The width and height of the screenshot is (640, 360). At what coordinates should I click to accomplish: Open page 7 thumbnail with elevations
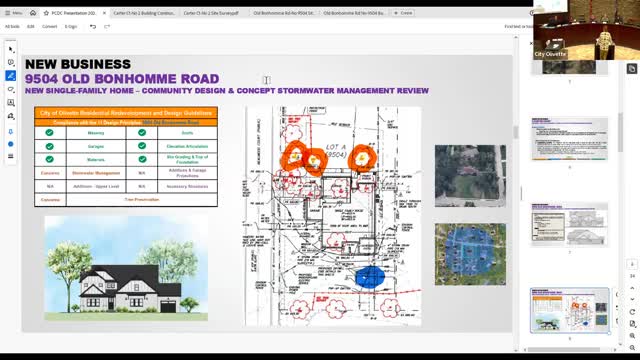569,224
